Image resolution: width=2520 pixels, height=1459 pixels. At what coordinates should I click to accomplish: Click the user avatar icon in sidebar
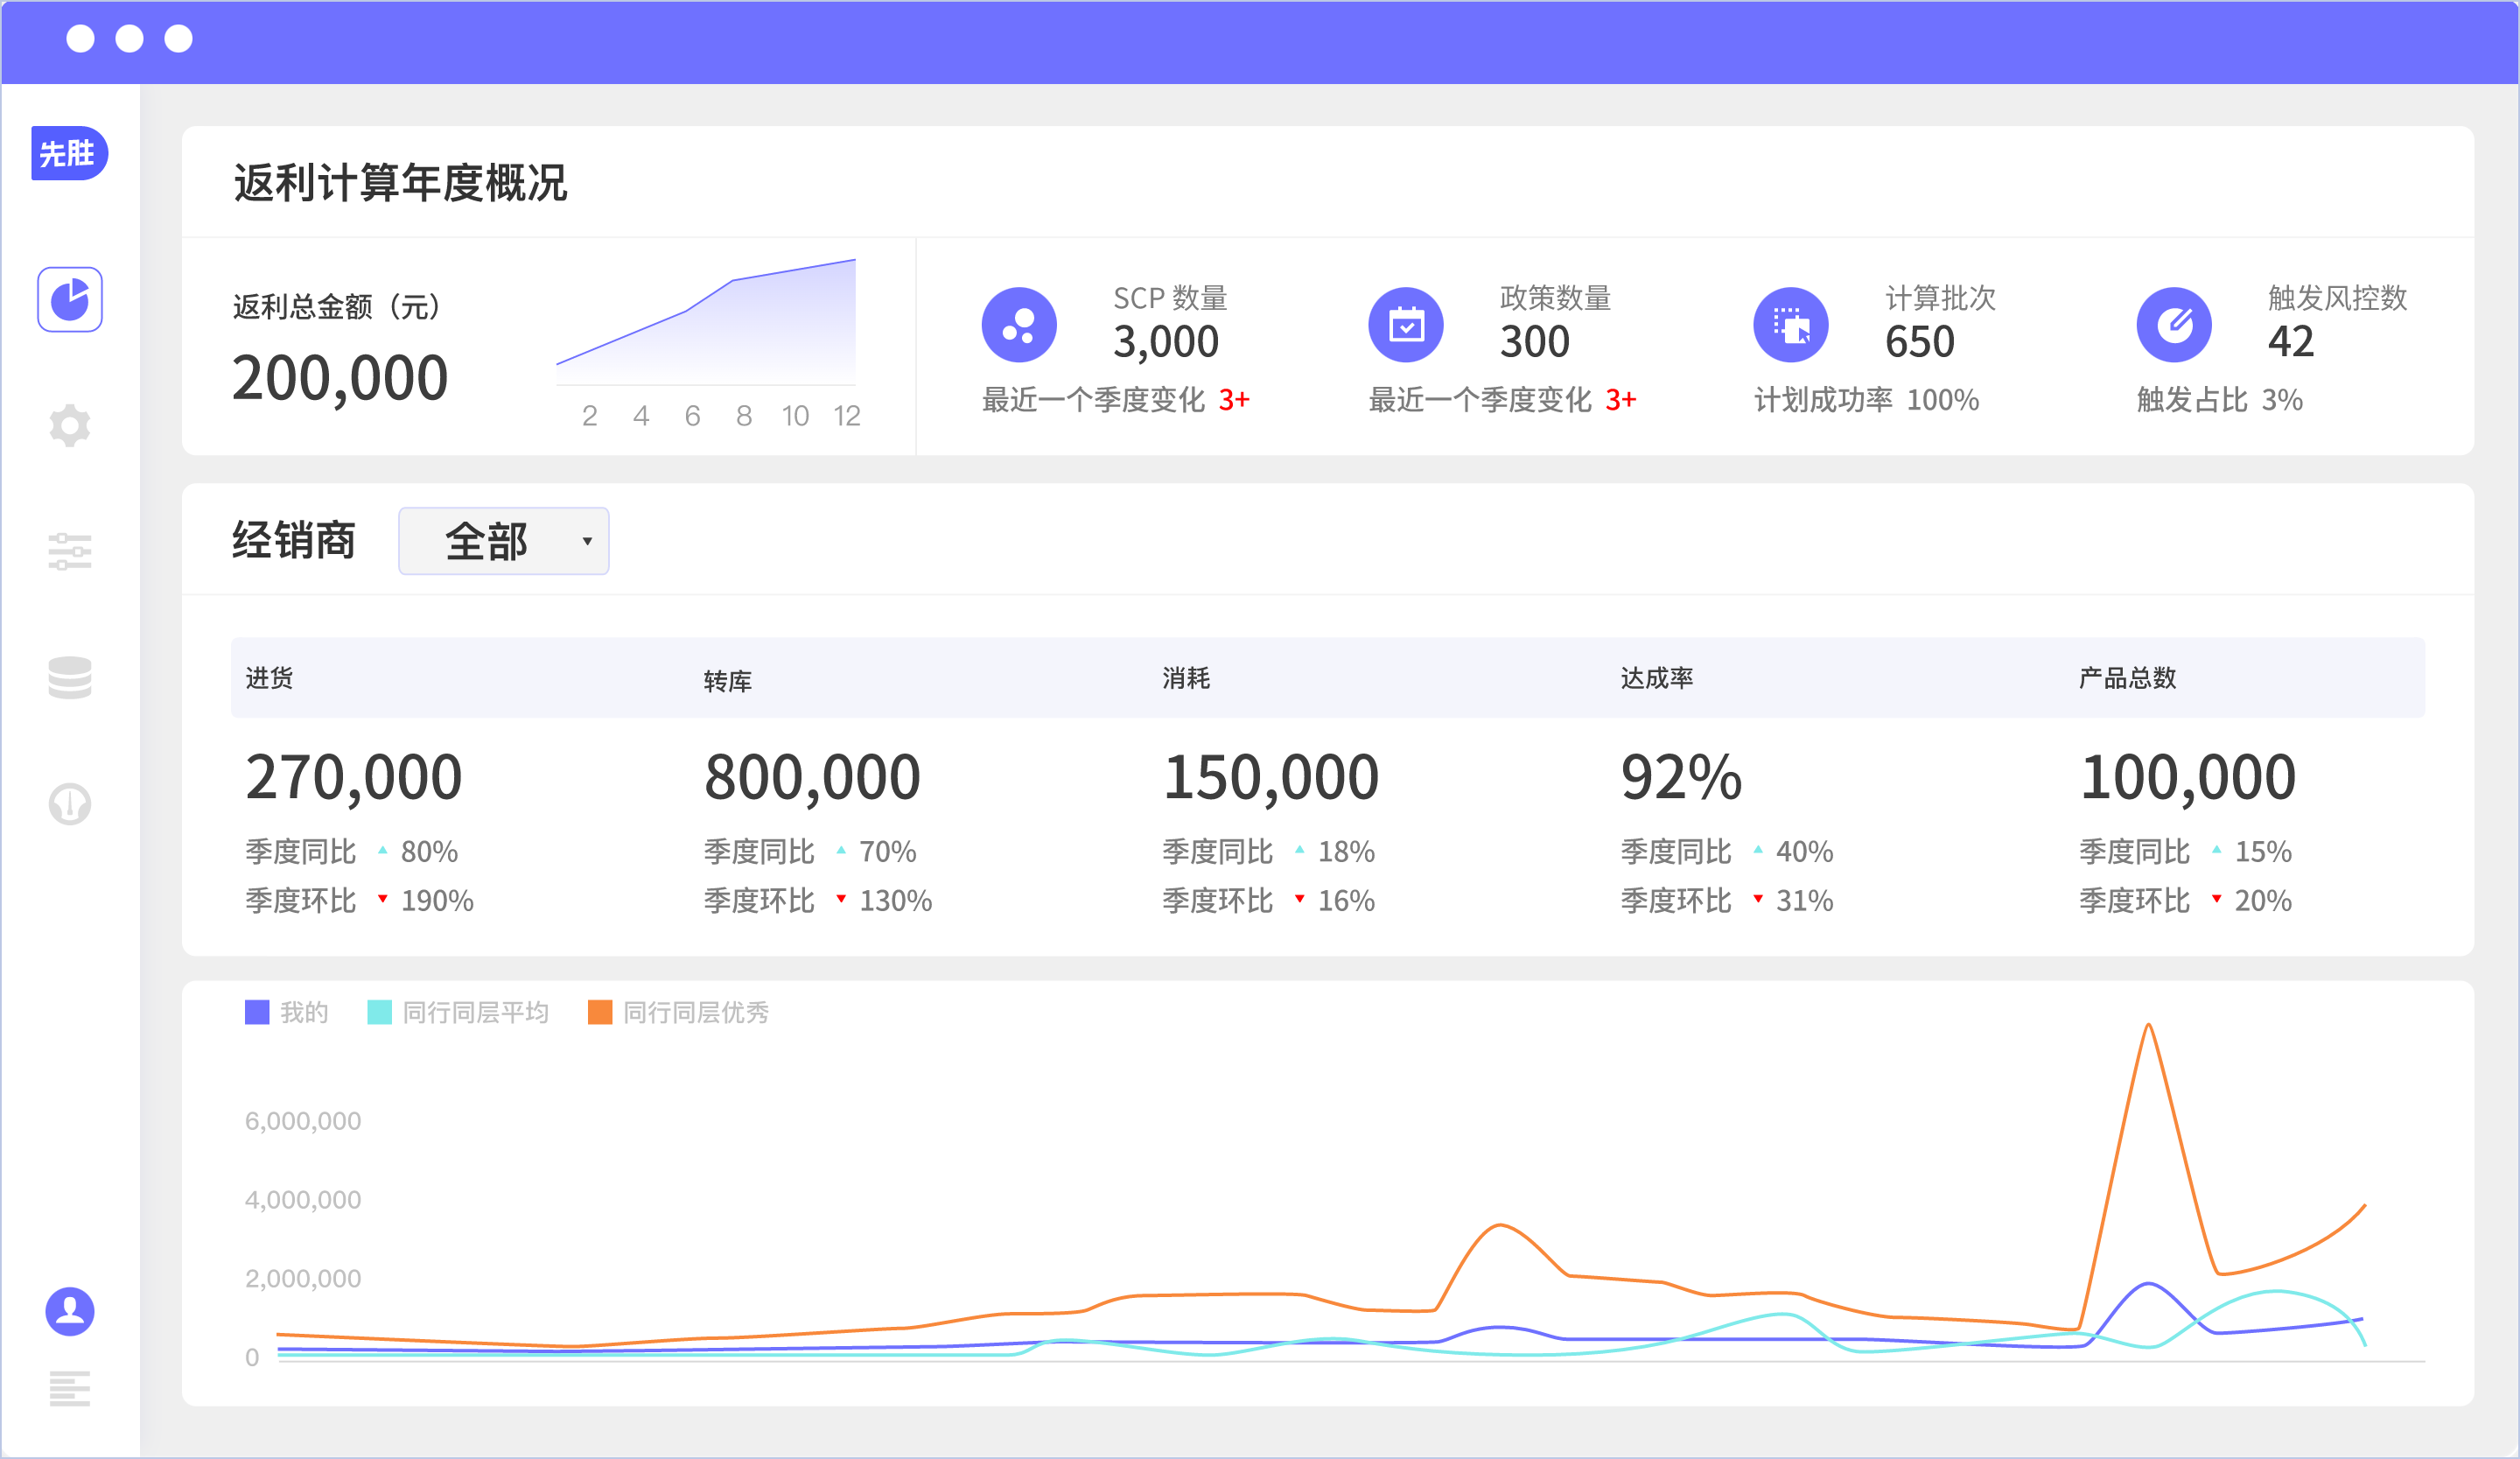[x=70, y=1311]
